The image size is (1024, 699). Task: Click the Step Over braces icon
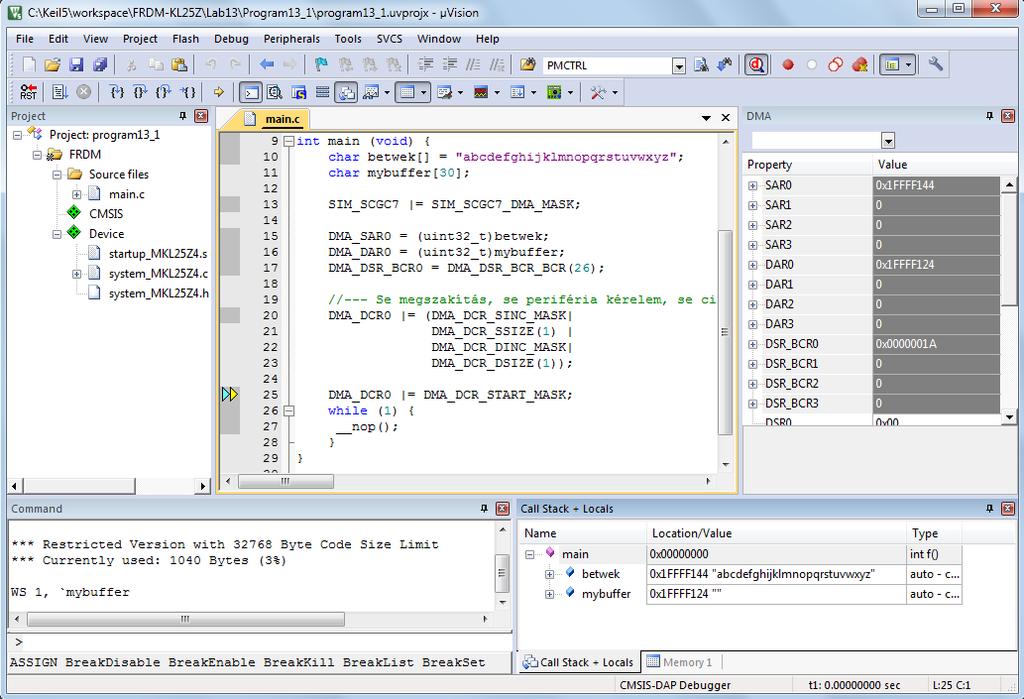click(140, 92)
